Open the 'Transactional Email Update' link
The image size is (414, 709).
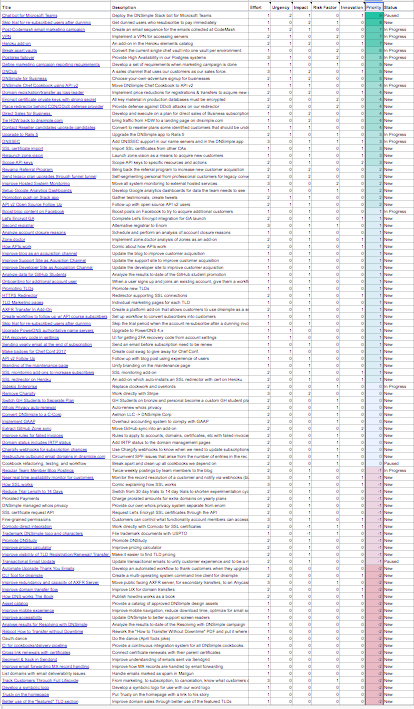(x=28, y=561)
